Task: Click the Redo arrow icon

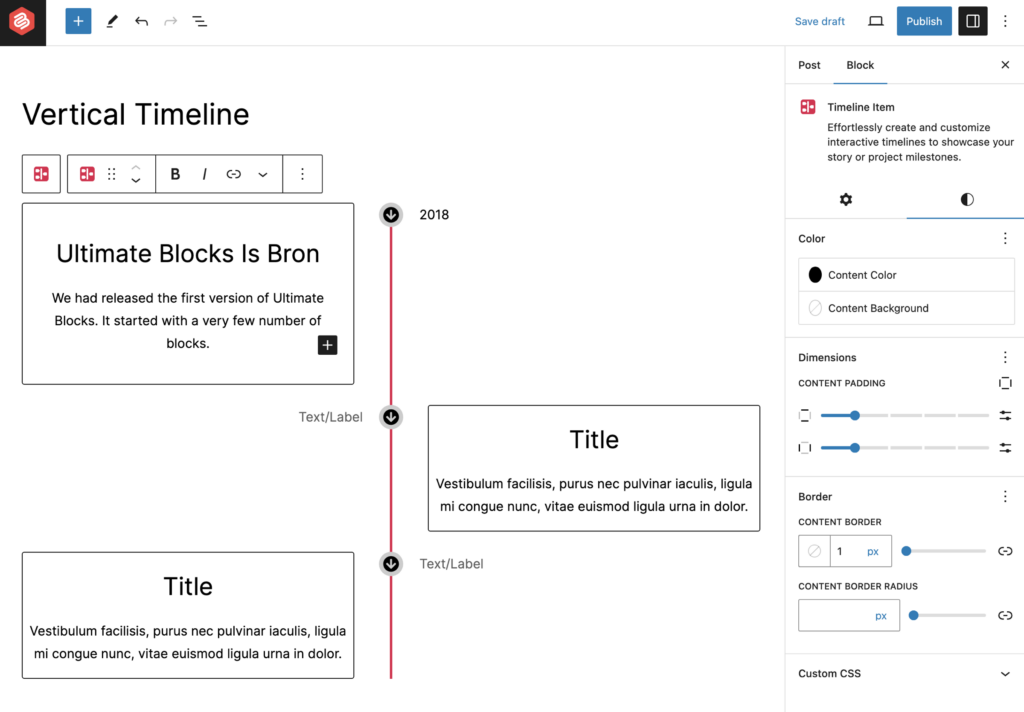Action: click(x=169, y=21)
